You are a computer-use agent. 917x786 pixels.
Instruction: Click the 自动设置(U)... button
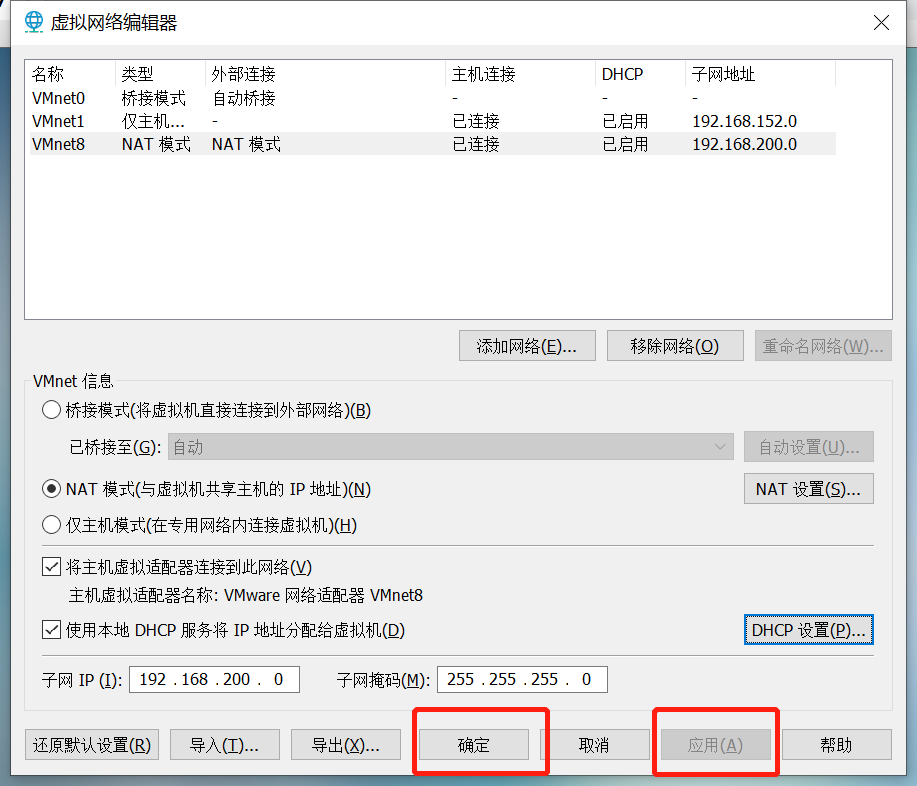pyautogui.click(x=809, y=447)
